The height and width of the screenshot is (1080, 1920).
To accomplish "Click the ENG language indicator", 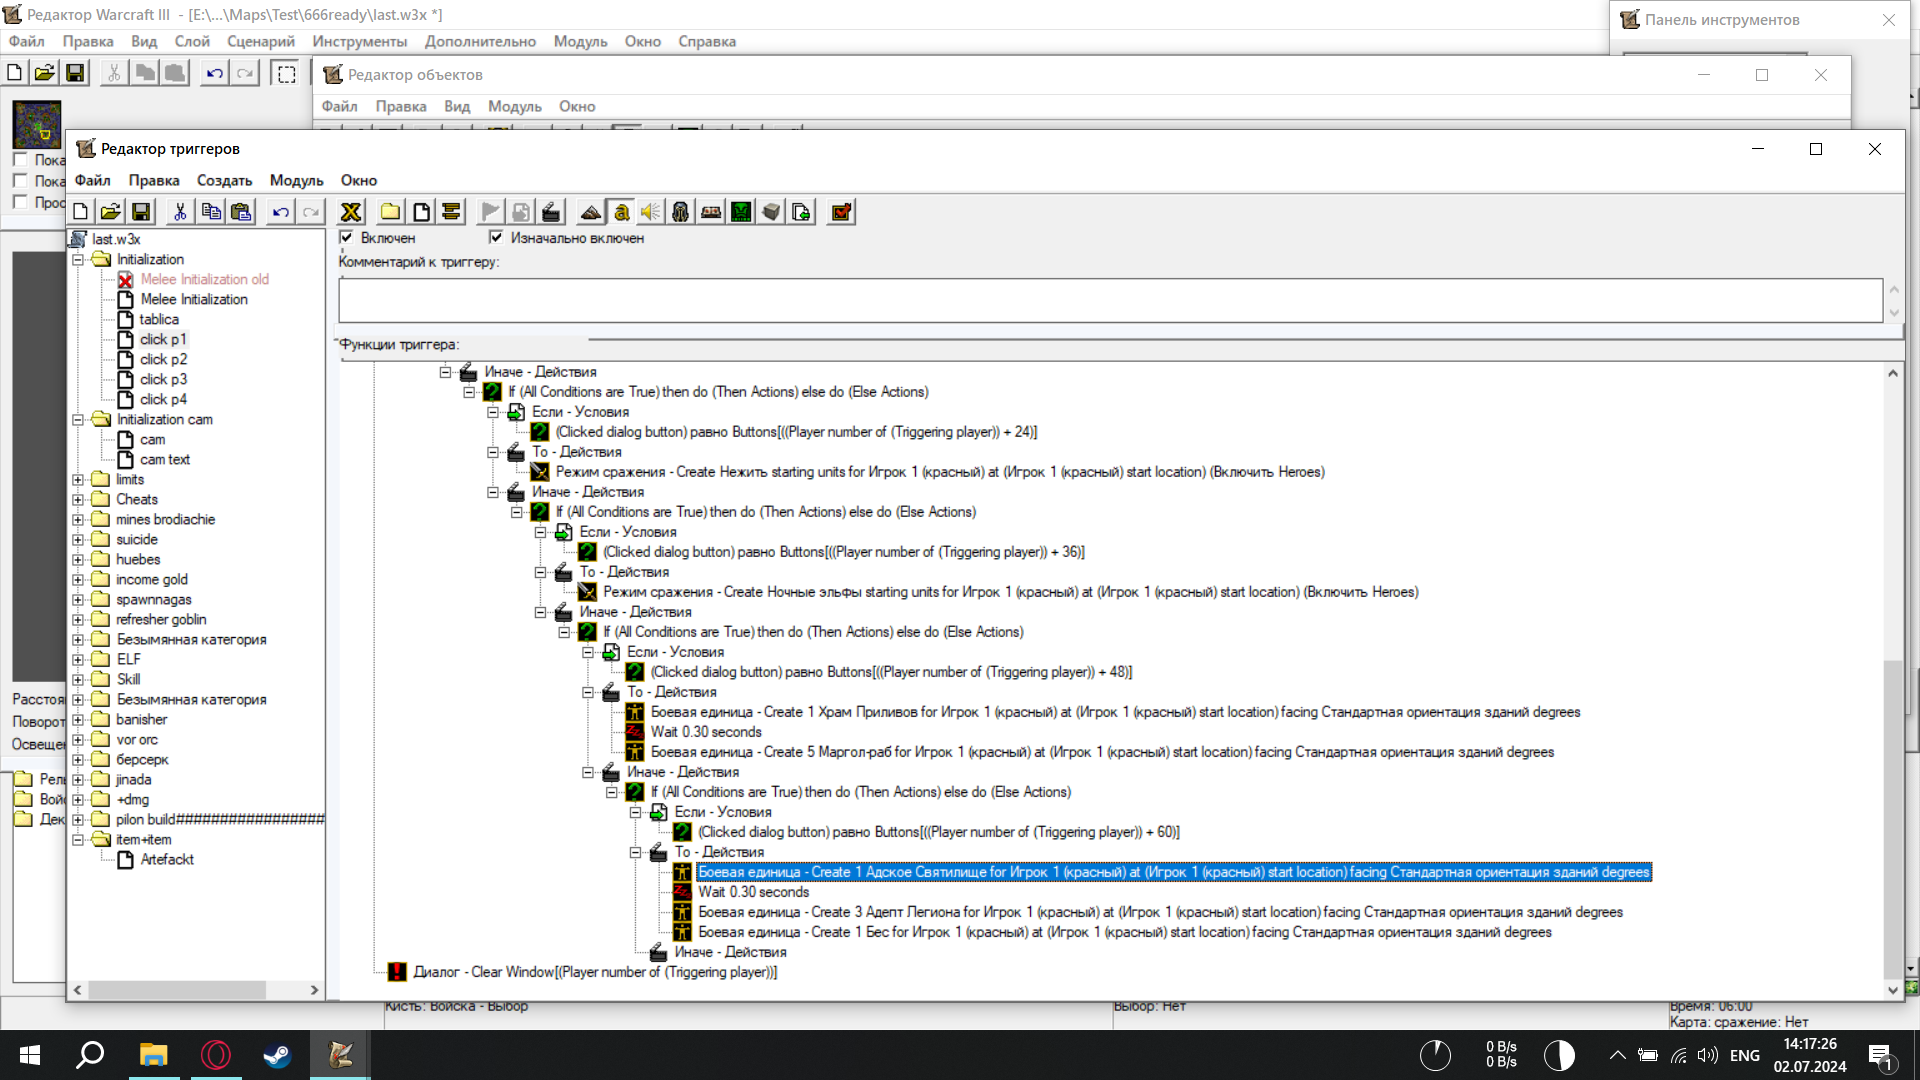I will pyautogui.click(x=1745, y=1055).
